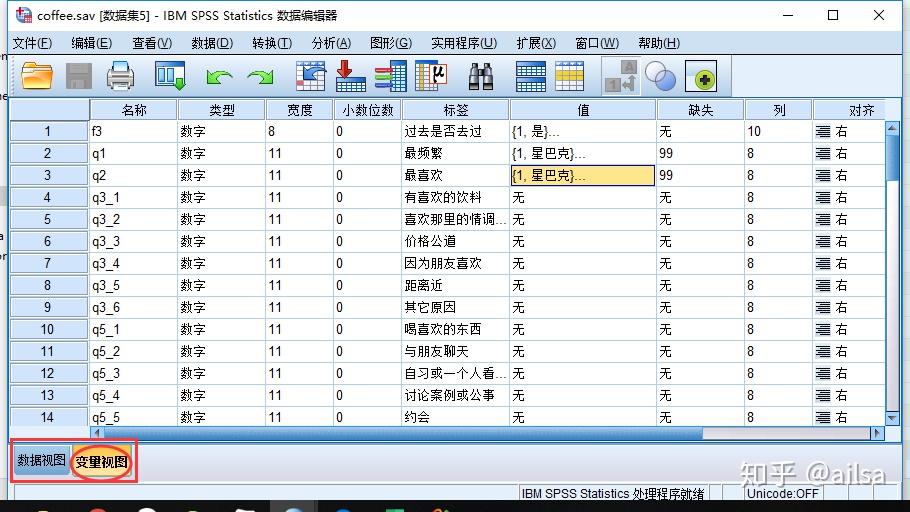Open type cell 数字 for q2
The width and height of the screenshot is (910, 512).
pos(222,175)
